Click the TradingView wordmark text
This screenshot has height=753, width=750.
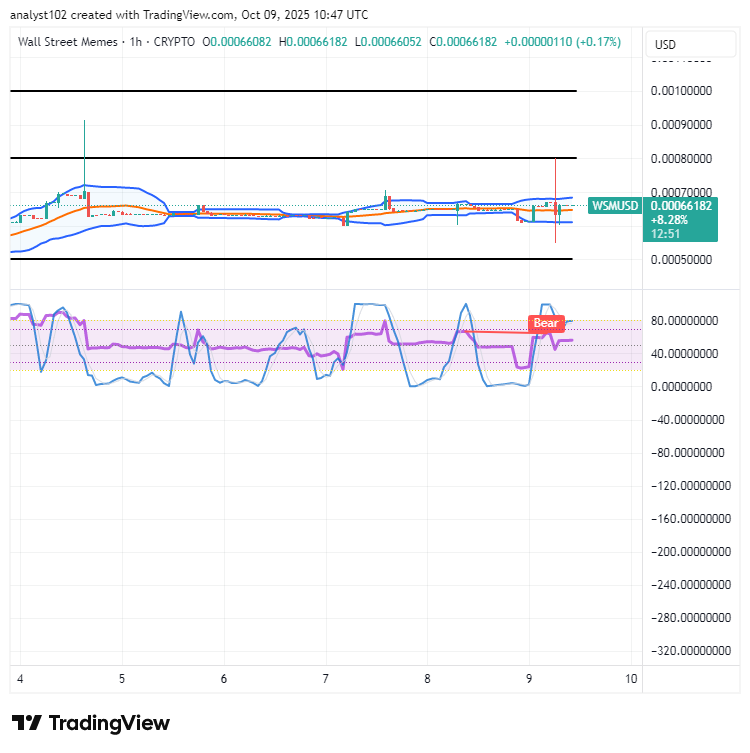tap(109, 723)
